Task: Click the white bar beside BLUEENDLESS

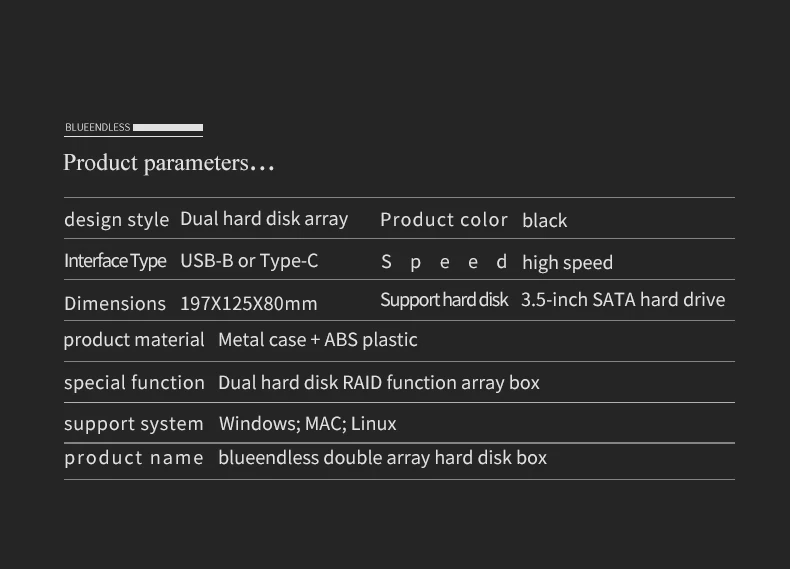Action: click(x=168, y=128)
